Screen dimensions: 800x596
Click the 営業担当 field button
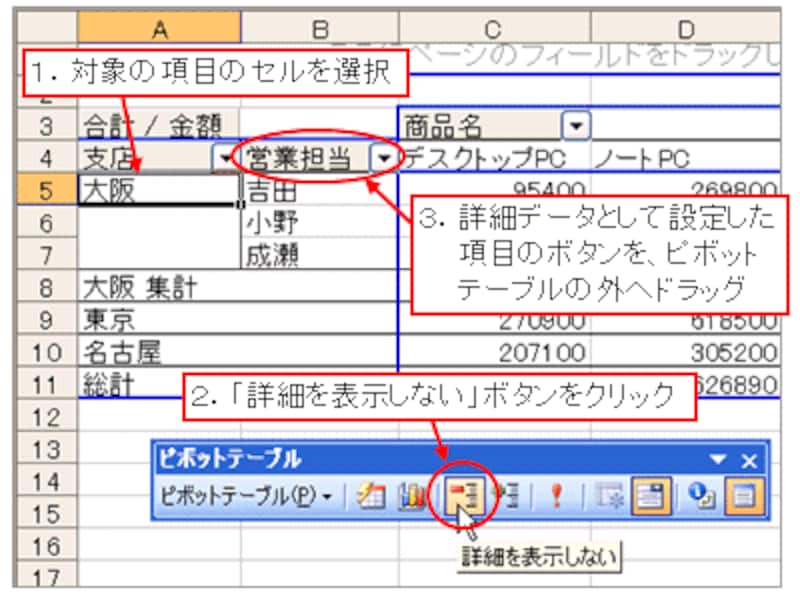pyautogui.click(x=306, y=158)
